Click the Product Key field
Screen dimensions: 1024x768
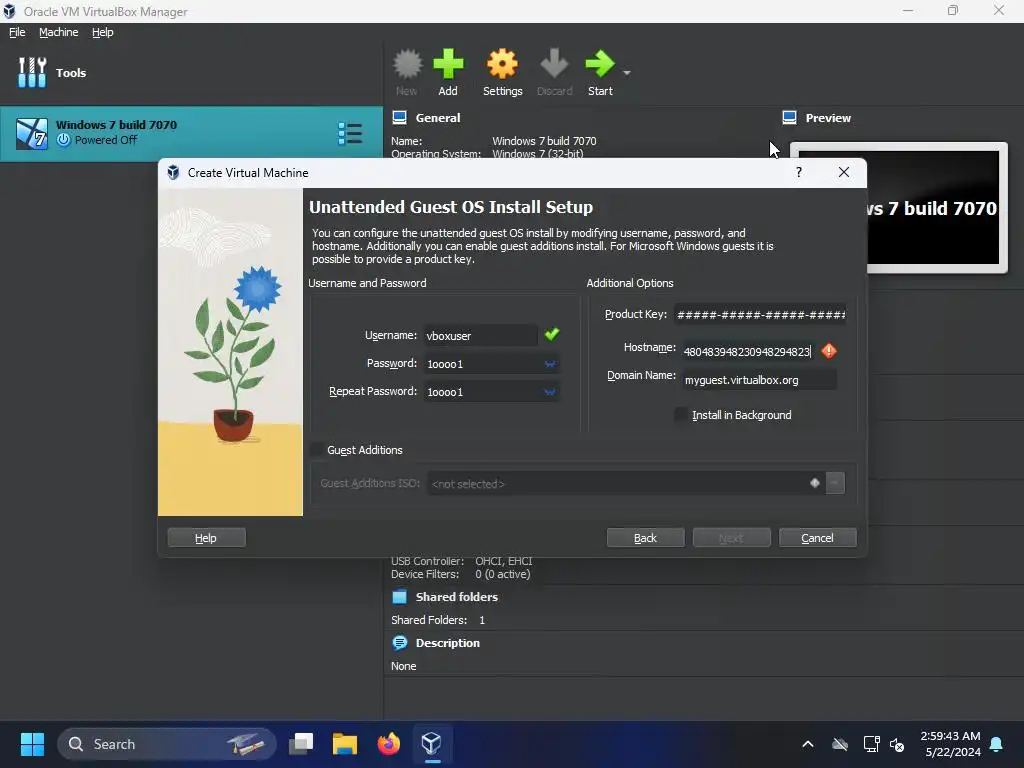[x=760, y=314]
